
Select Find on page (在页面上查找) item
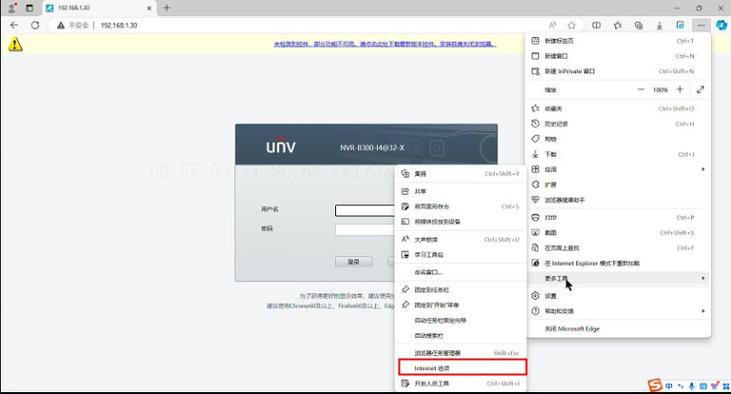pyautogui.click(x=618, y=248)
